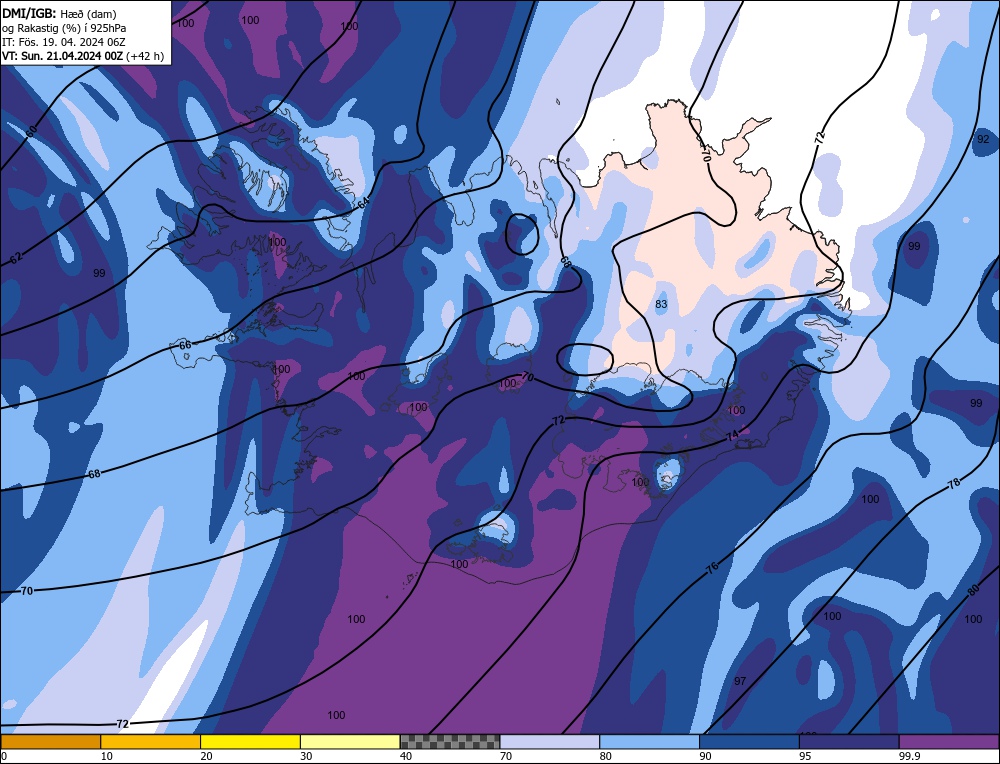Click the contour label 60
This screenshot has height=764, width=1000.
coord(32,130)
